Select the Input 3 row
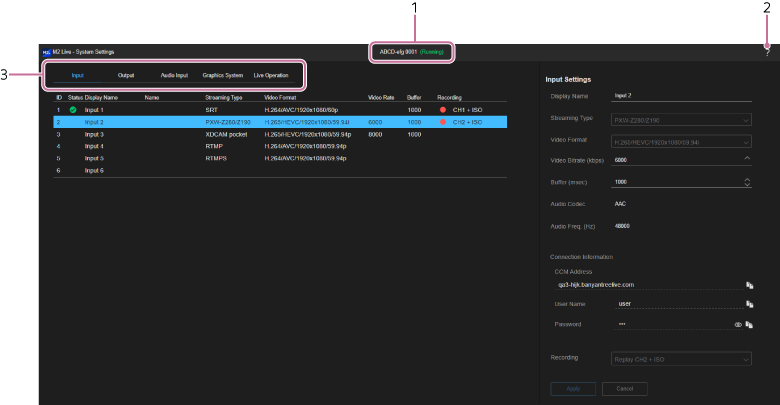Viewport: 780px width, 405px height. (x=280, y=134)
